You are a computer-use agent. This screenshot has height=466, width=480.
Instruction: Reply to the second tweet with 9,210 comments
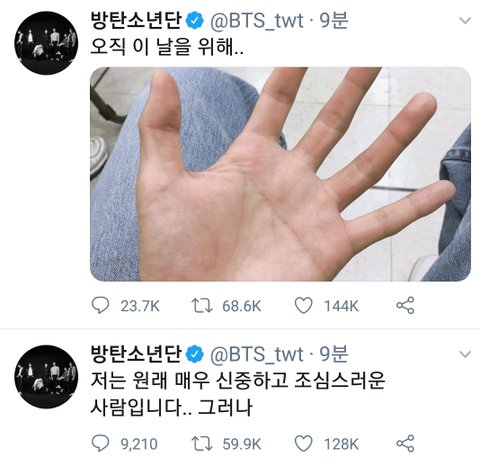pyautogui.click(x=100, y=444)
